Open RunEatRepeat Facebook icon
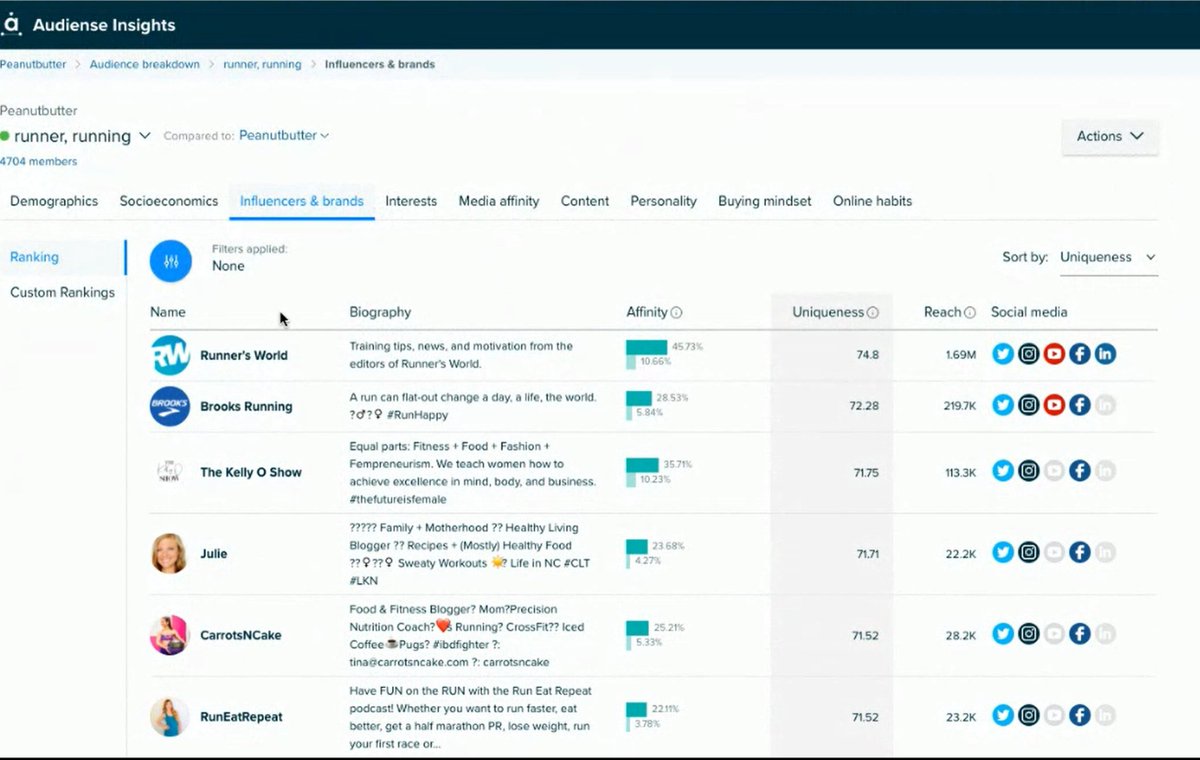Viewport: 1200px width, 760px height. (x=1080, y=715)
